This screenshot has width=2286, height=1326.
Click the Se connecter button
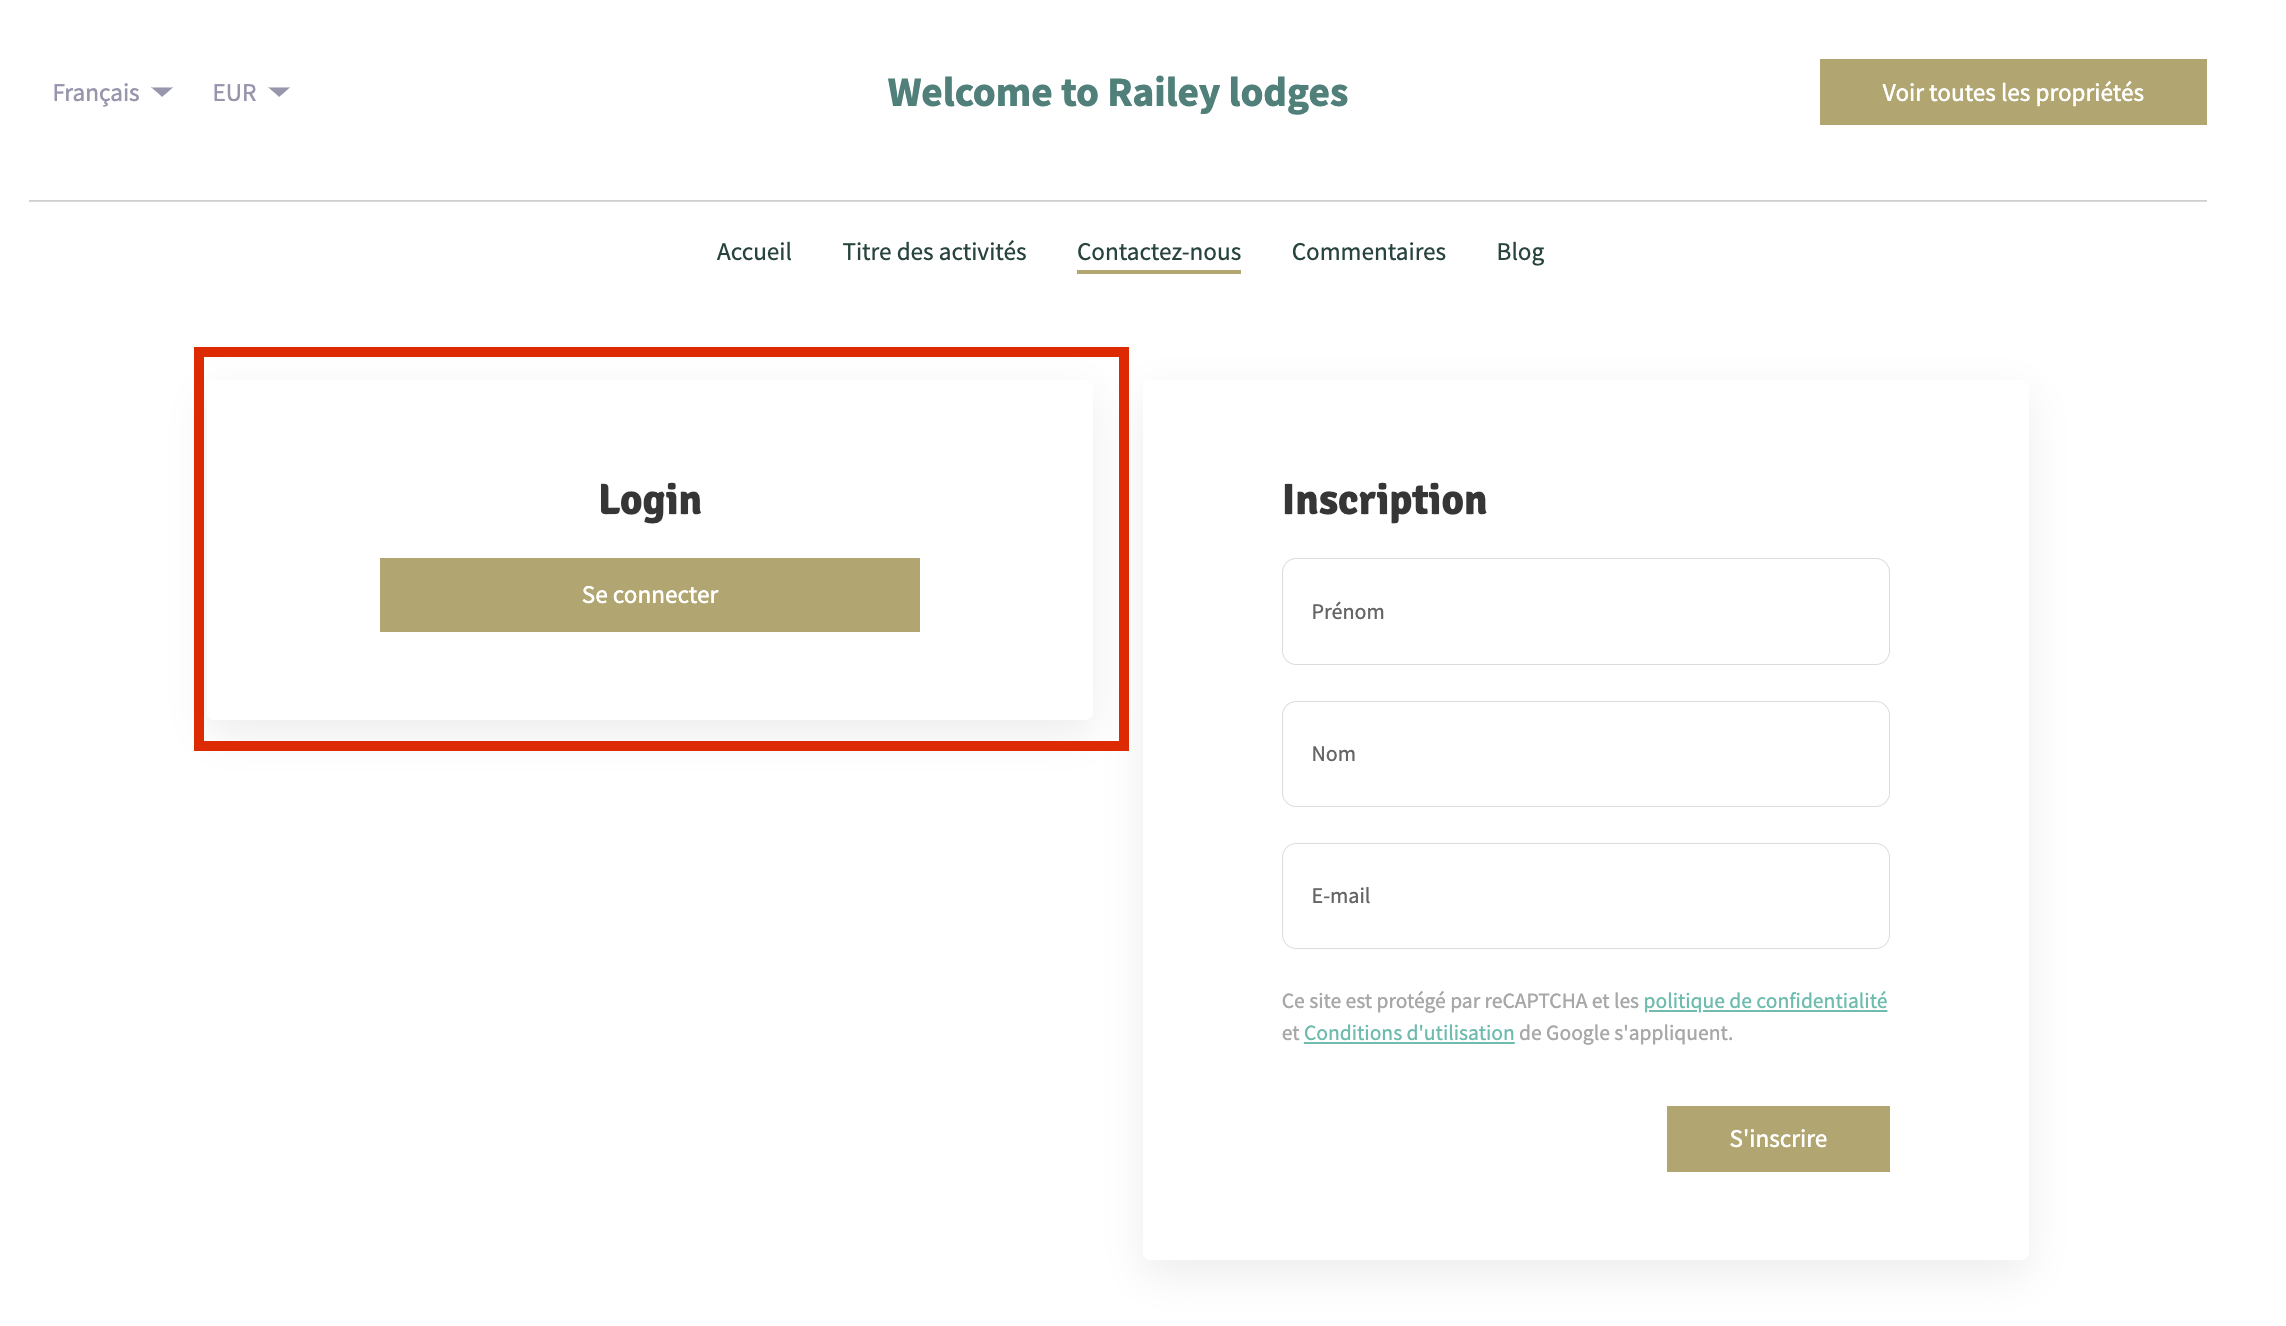[x=650, y=595]
